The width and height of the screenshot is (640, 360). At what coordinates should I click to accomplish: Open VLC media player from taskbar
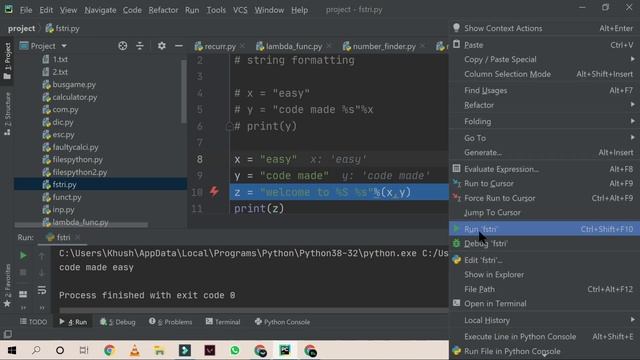coord(134,350)
